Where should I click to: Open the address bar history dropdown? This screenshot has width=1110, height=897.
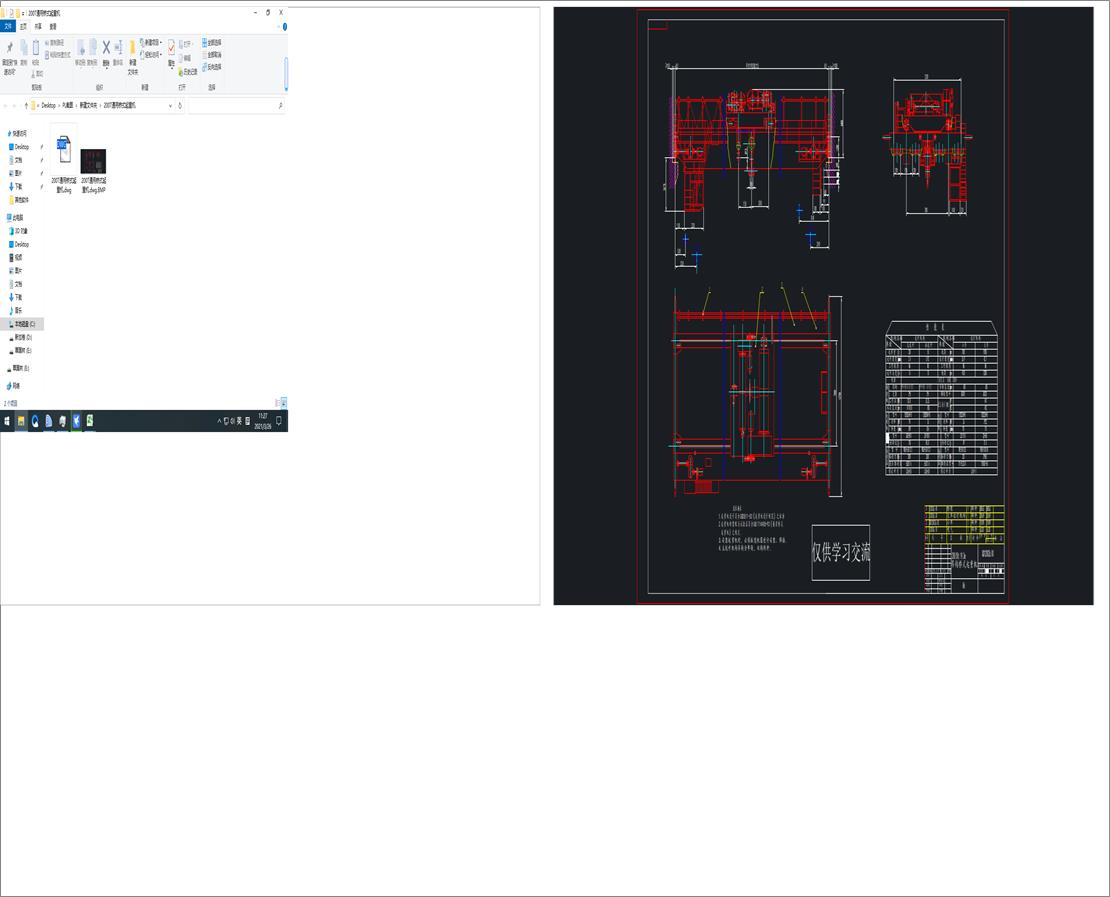point(170,106)
